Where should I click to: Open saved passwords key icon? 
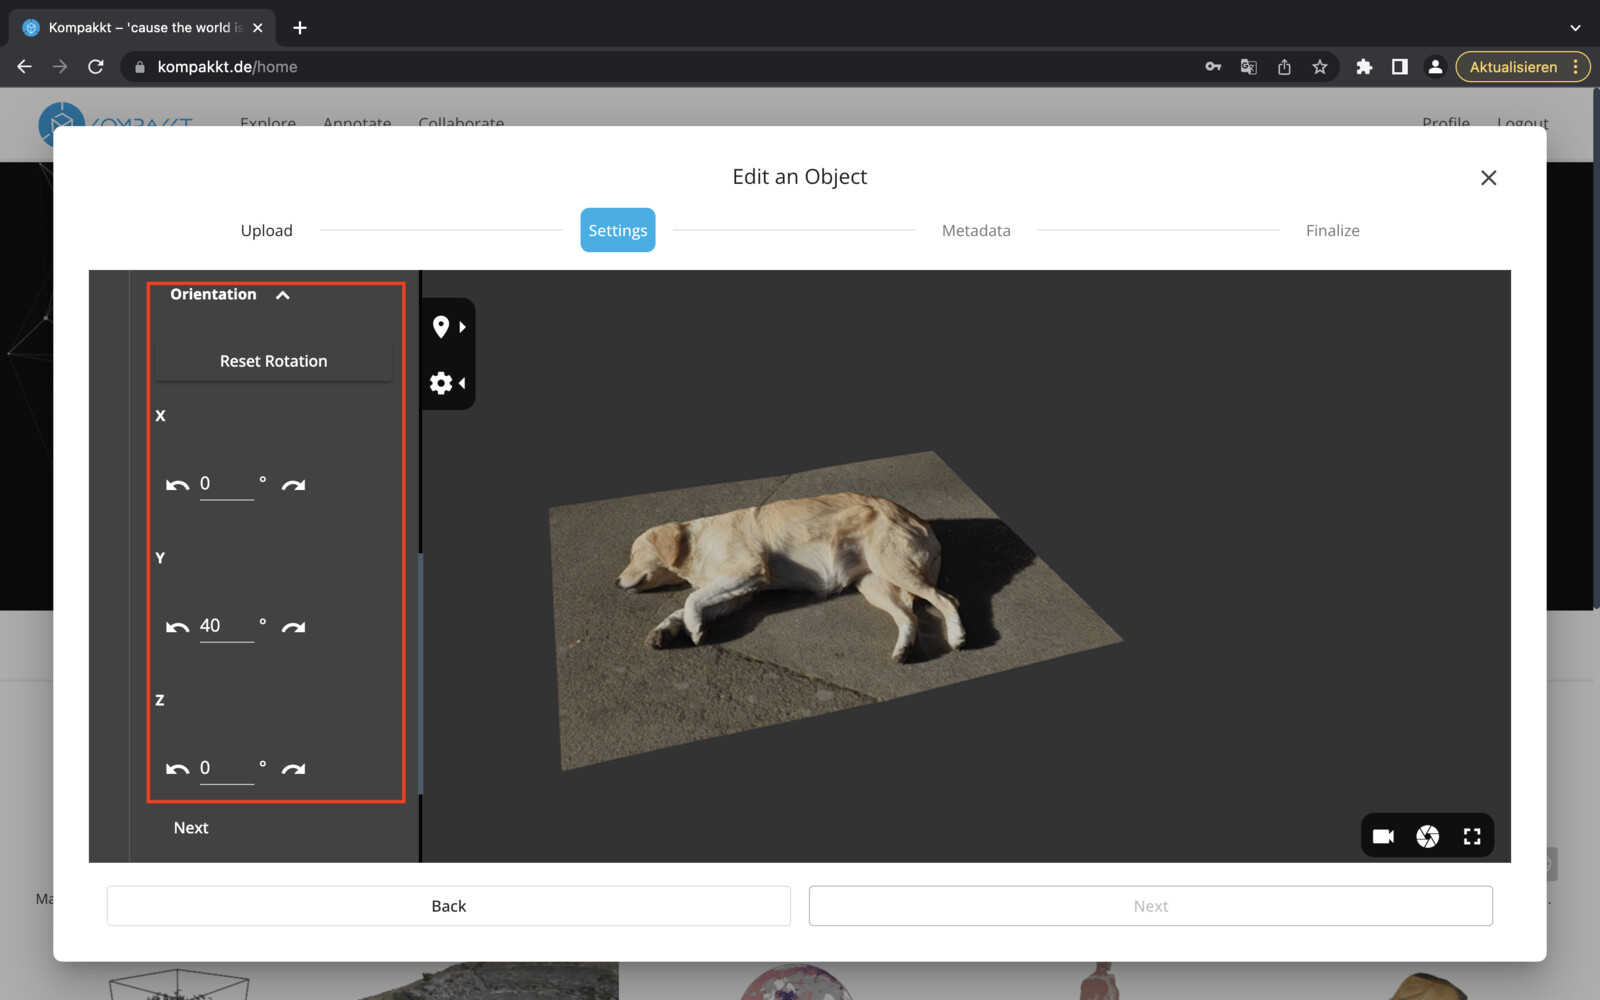[1213, 67]
